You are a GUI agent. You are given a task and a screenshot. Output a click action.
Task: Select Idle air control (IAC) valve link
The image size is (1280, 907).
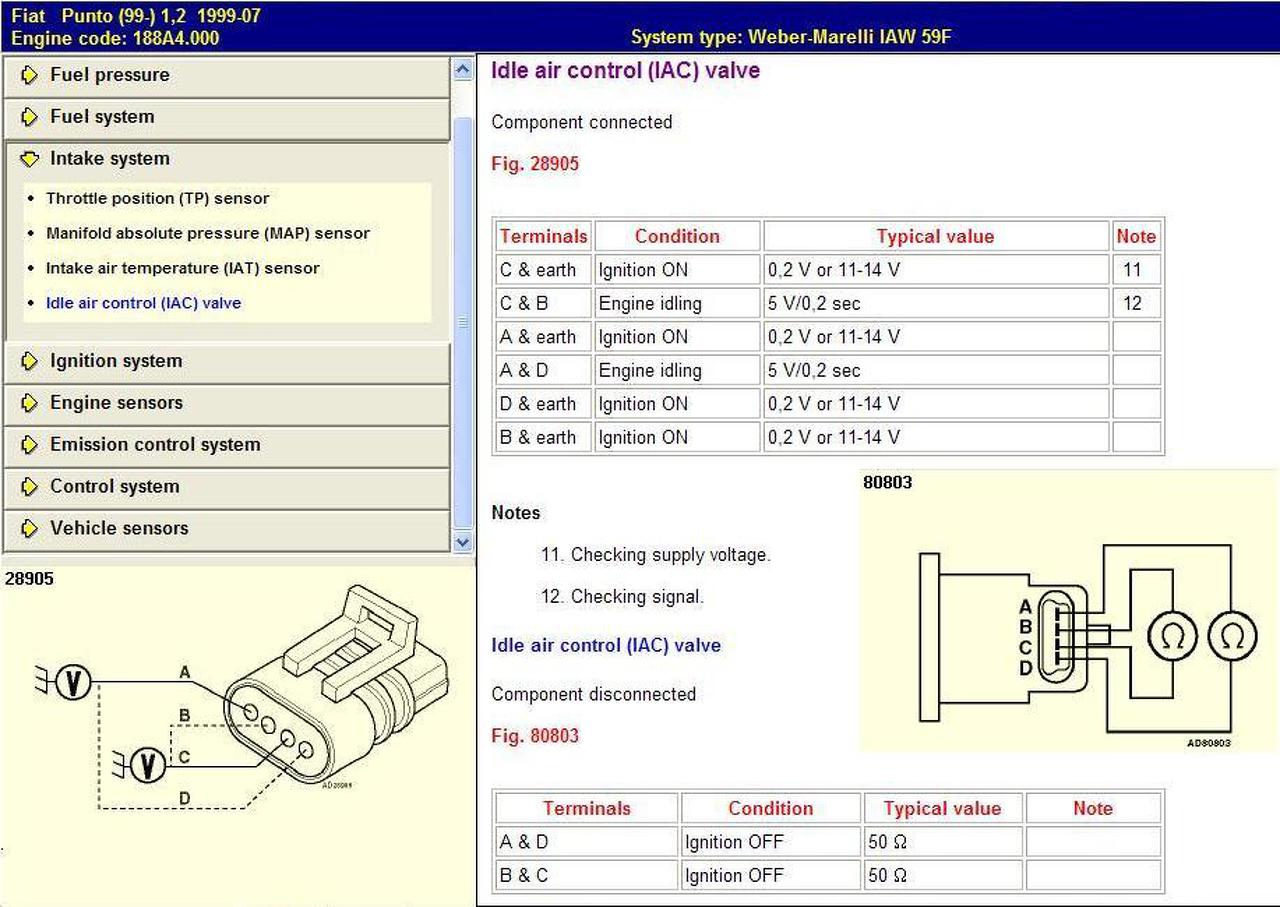click(x=144, y=303)
